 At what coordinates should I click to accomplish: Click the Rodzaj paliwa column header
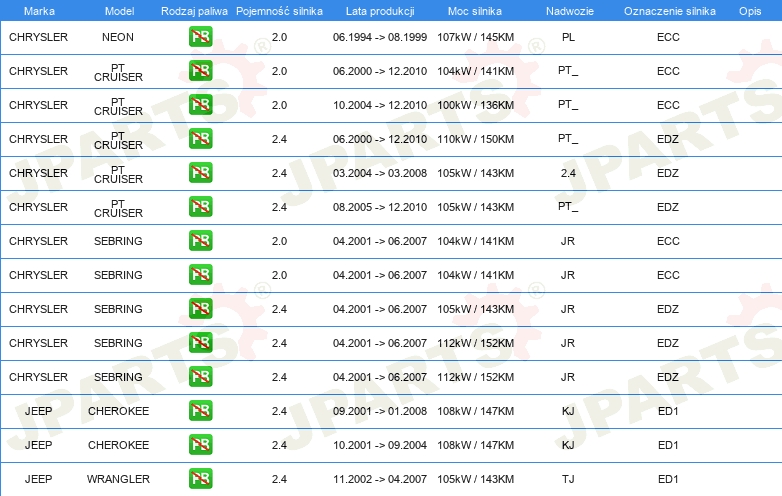(x=194, y=11)
